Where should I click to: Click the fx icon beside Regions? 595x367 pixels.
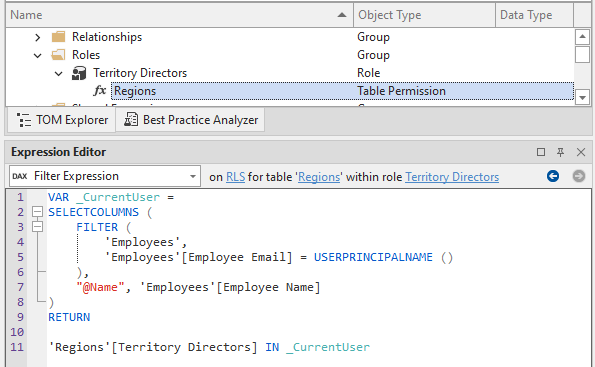(x=100, y=91)
